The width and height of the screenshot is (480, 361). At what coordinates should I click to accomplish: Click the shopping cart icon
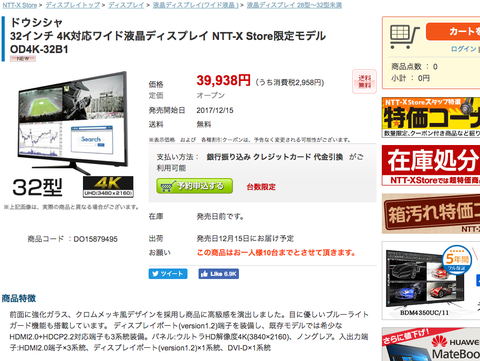(404, 37)
